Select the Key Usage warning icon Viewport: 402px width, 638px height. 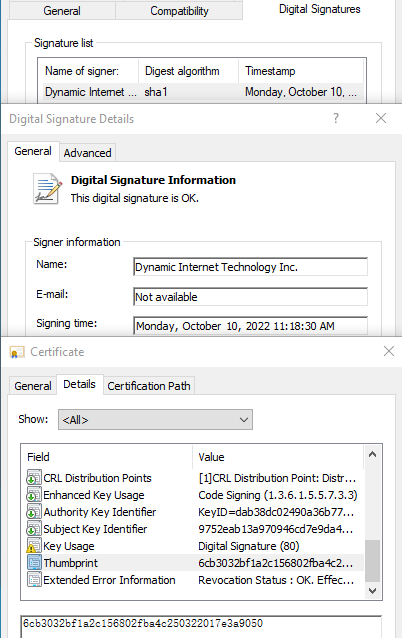click(34, 546)
